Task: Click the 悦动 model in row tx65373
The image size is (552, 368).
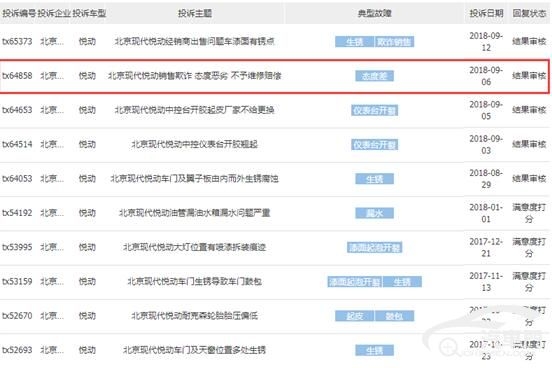Action: pos(87,42)
